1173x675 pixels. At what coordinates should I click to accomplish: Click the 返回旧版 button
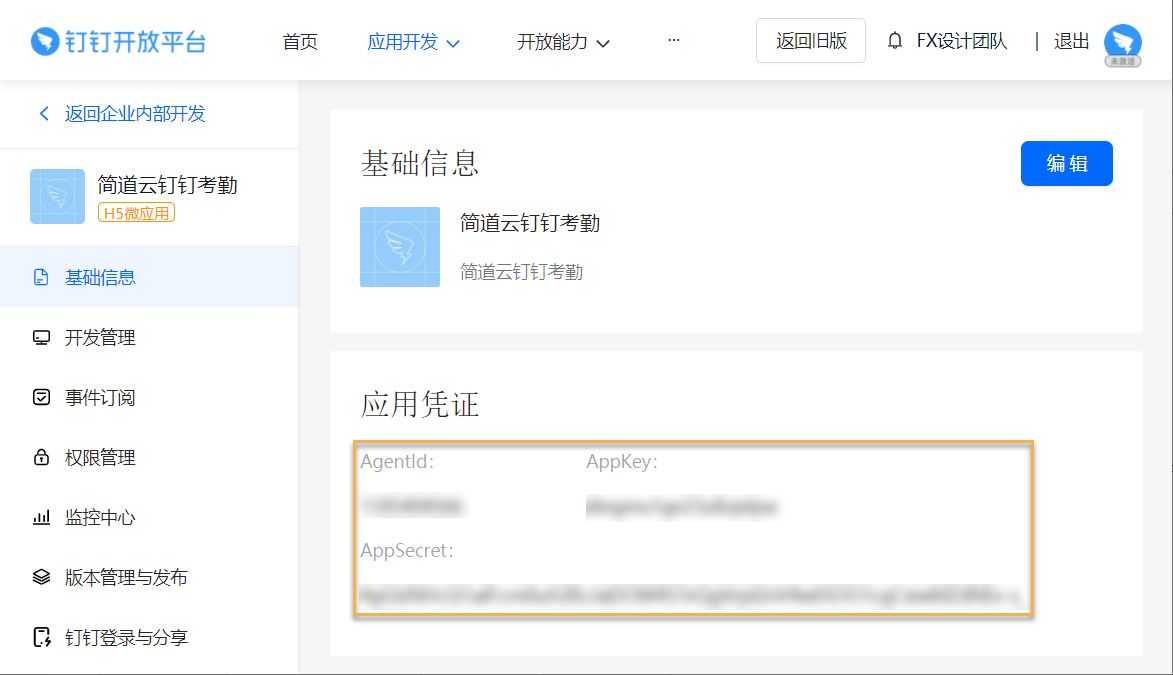(811, 40)
